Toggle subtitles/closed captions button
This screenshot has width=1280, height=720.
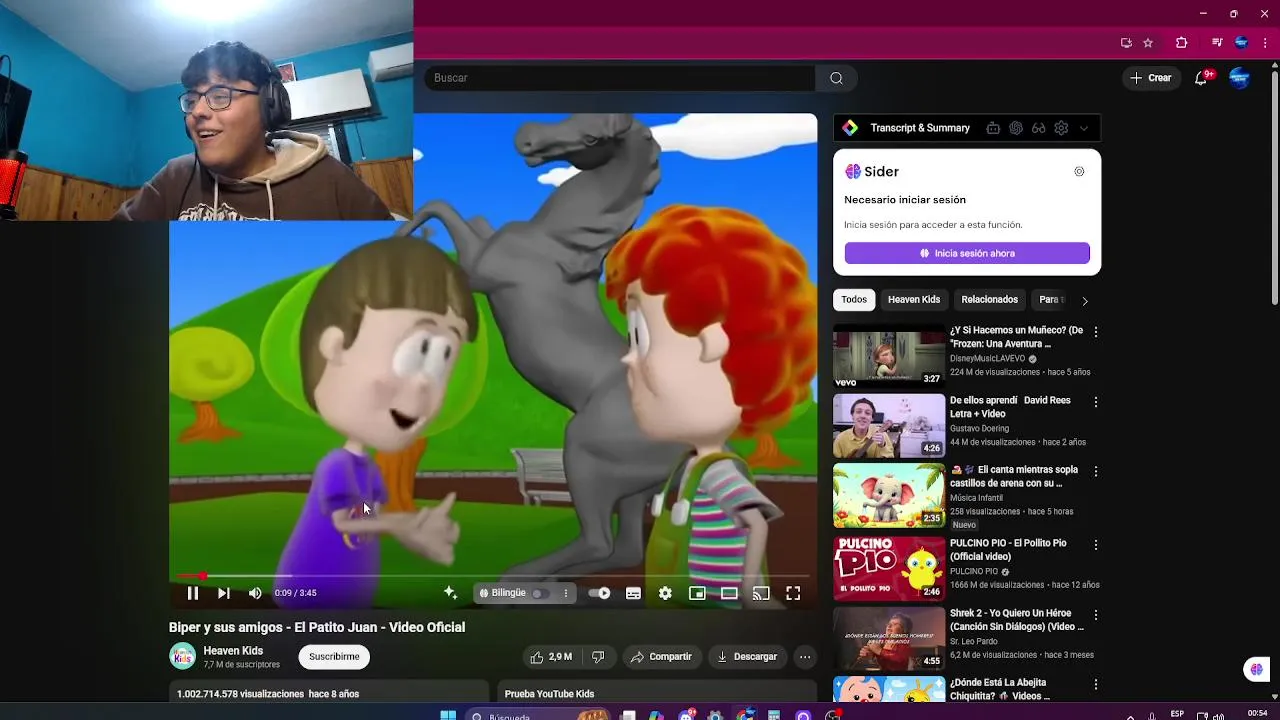(633, 593)
